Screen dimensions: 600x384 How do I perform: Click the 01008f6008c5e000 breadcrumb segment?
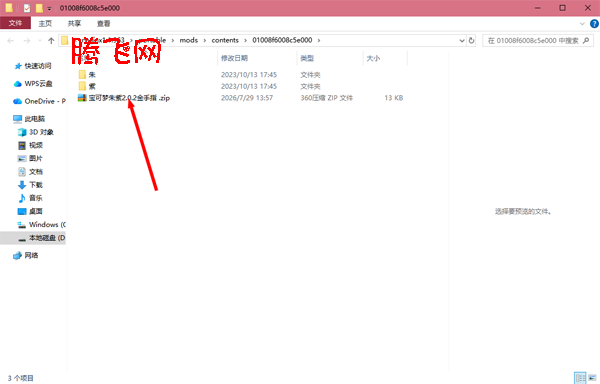[x=282, y=40]
